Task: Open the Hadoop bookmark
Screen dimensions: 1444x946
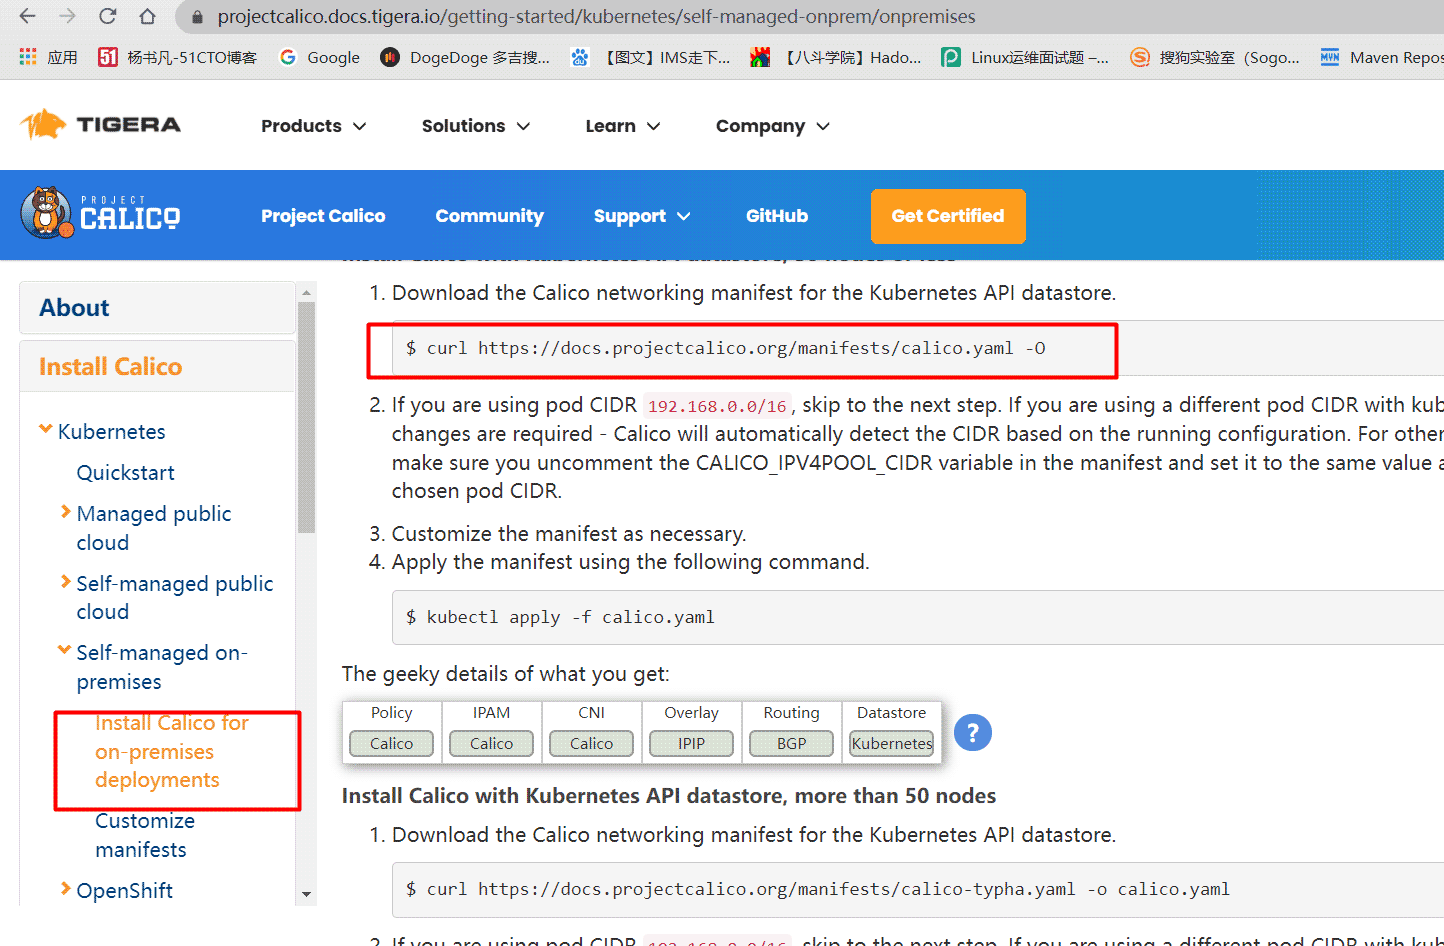Action: click(836, 57)
